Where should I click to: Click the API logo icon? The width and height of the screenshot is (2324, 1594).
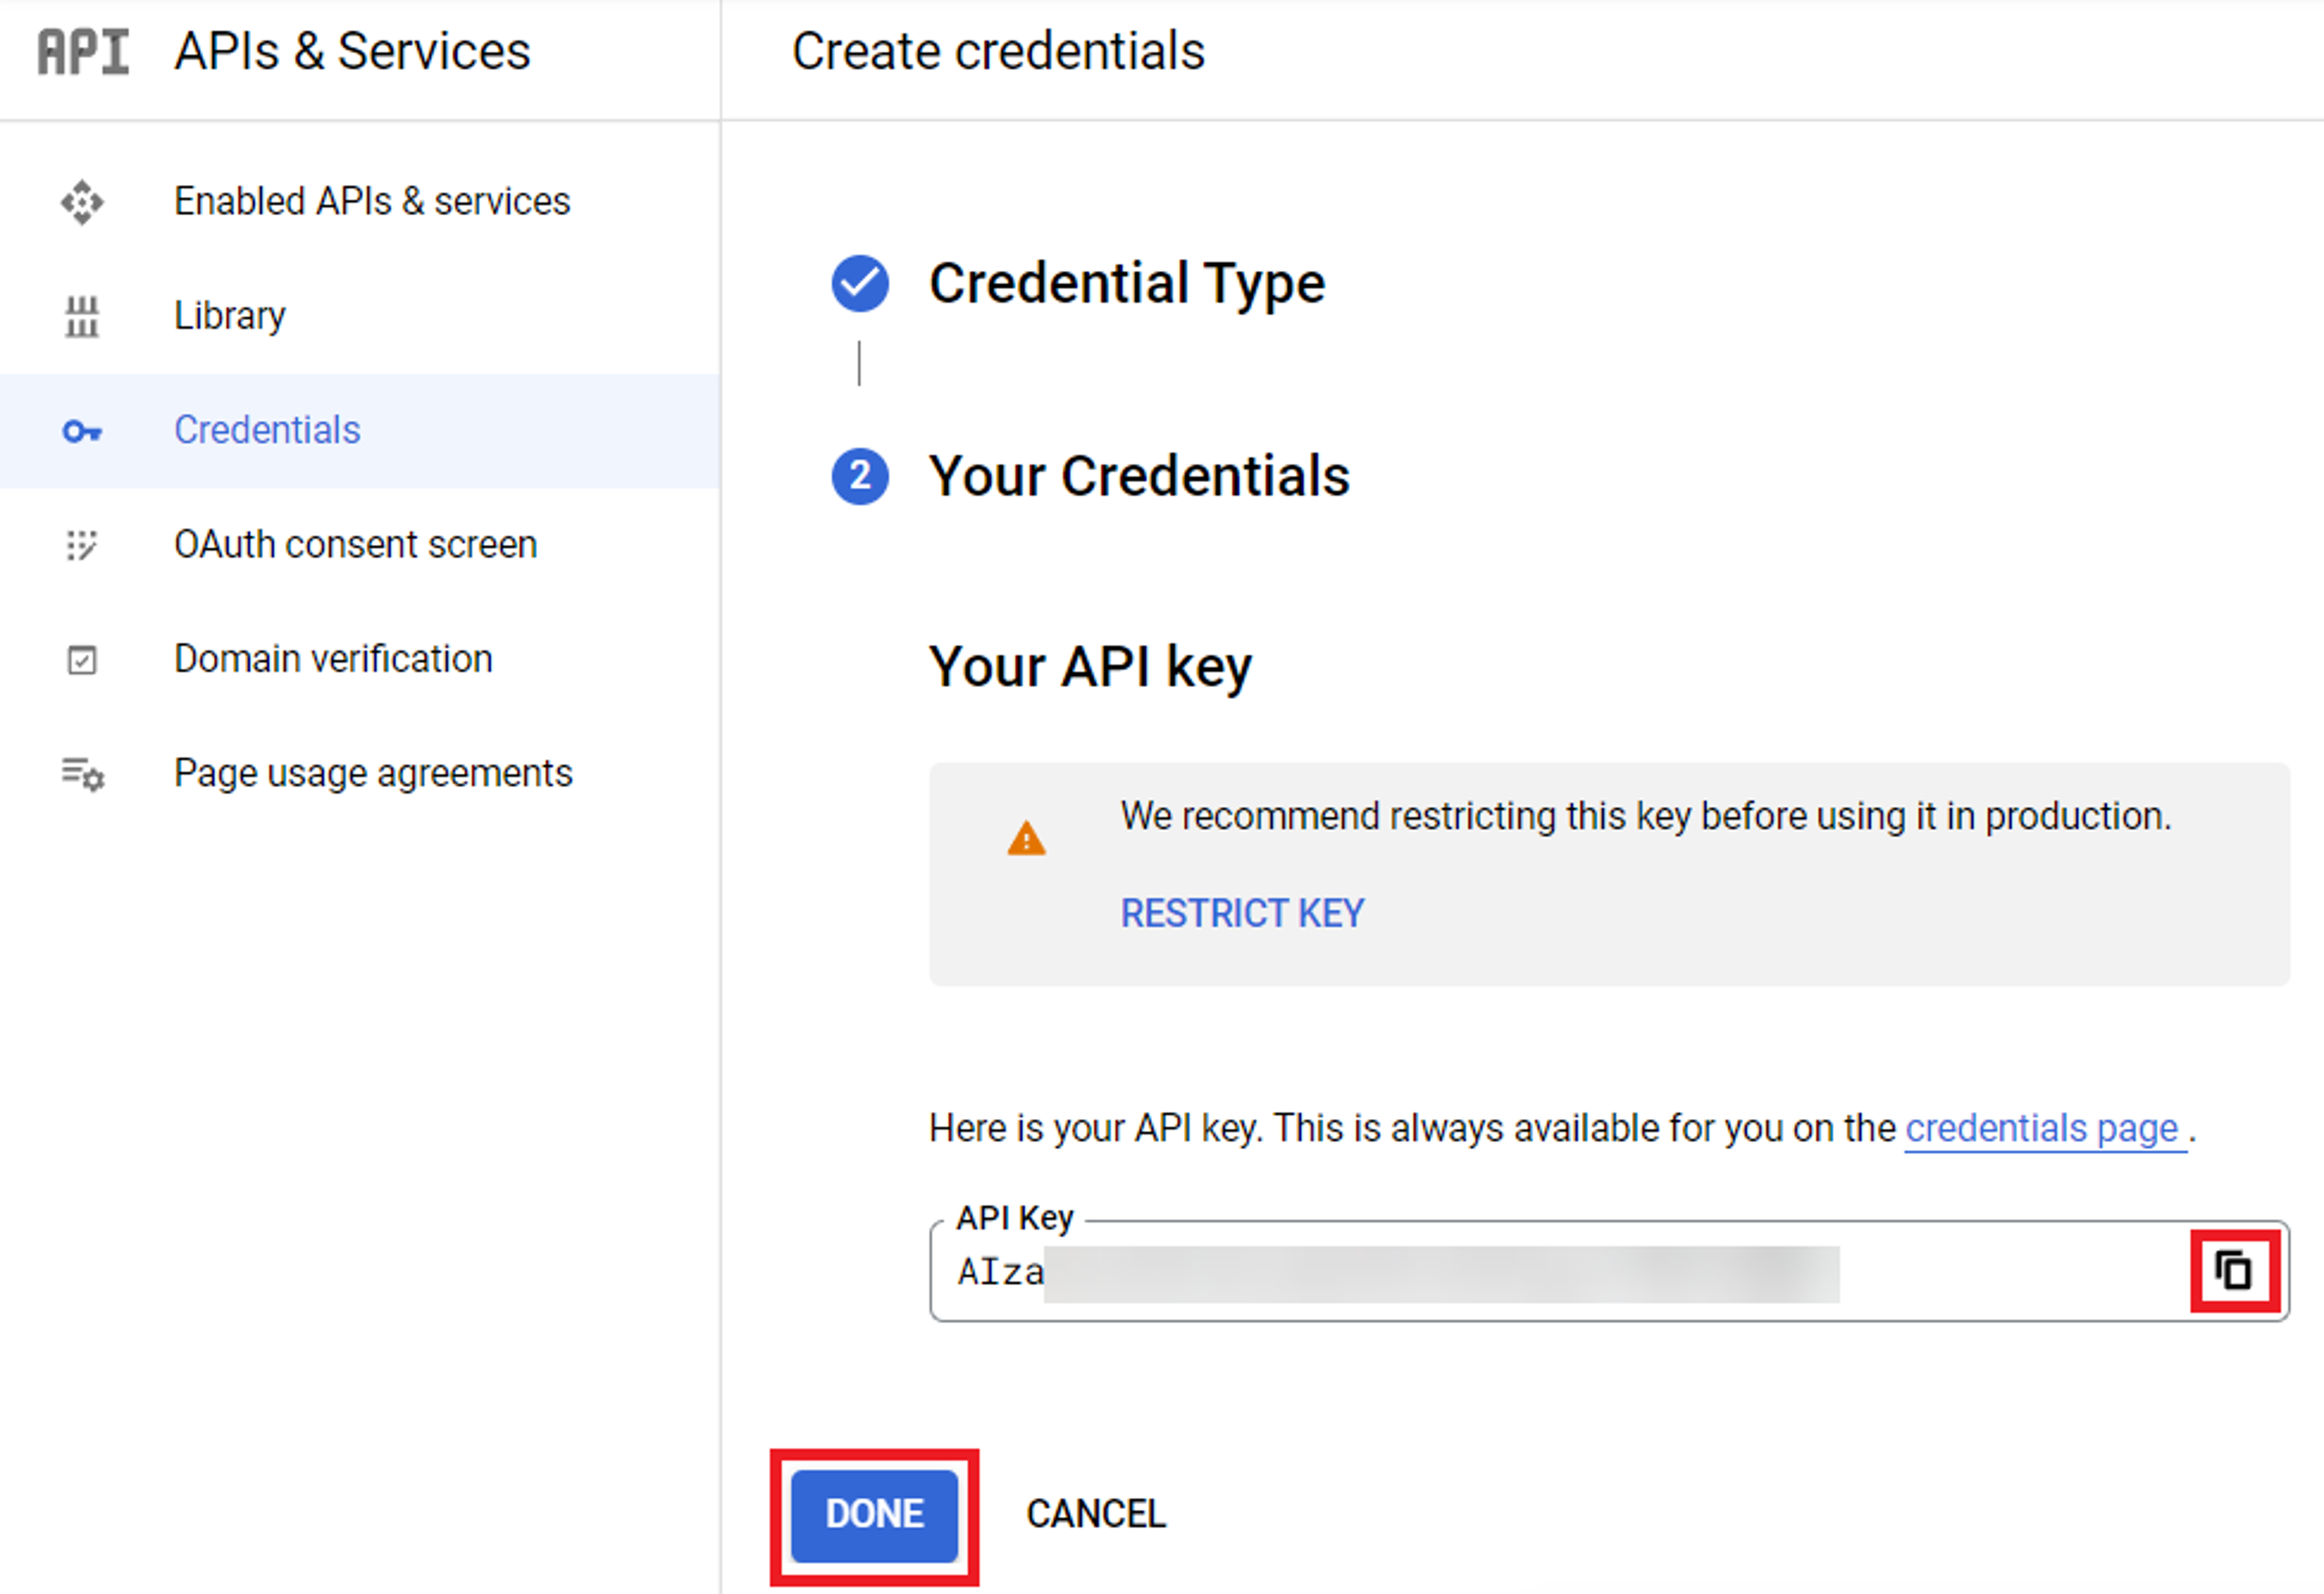tap(83, 51)
